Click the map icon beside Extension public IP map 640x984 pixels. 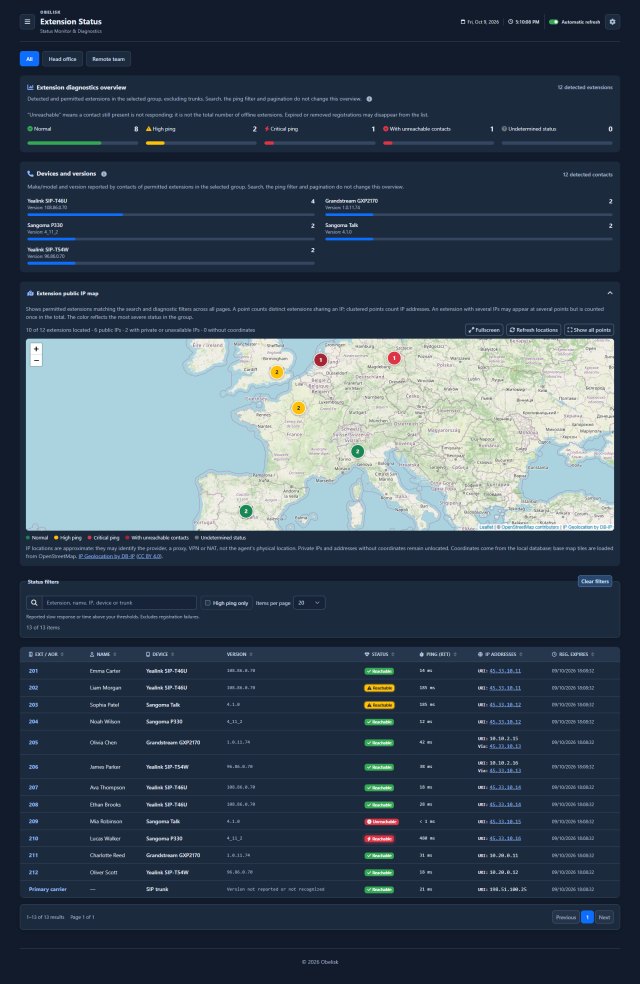coord(30,293)
